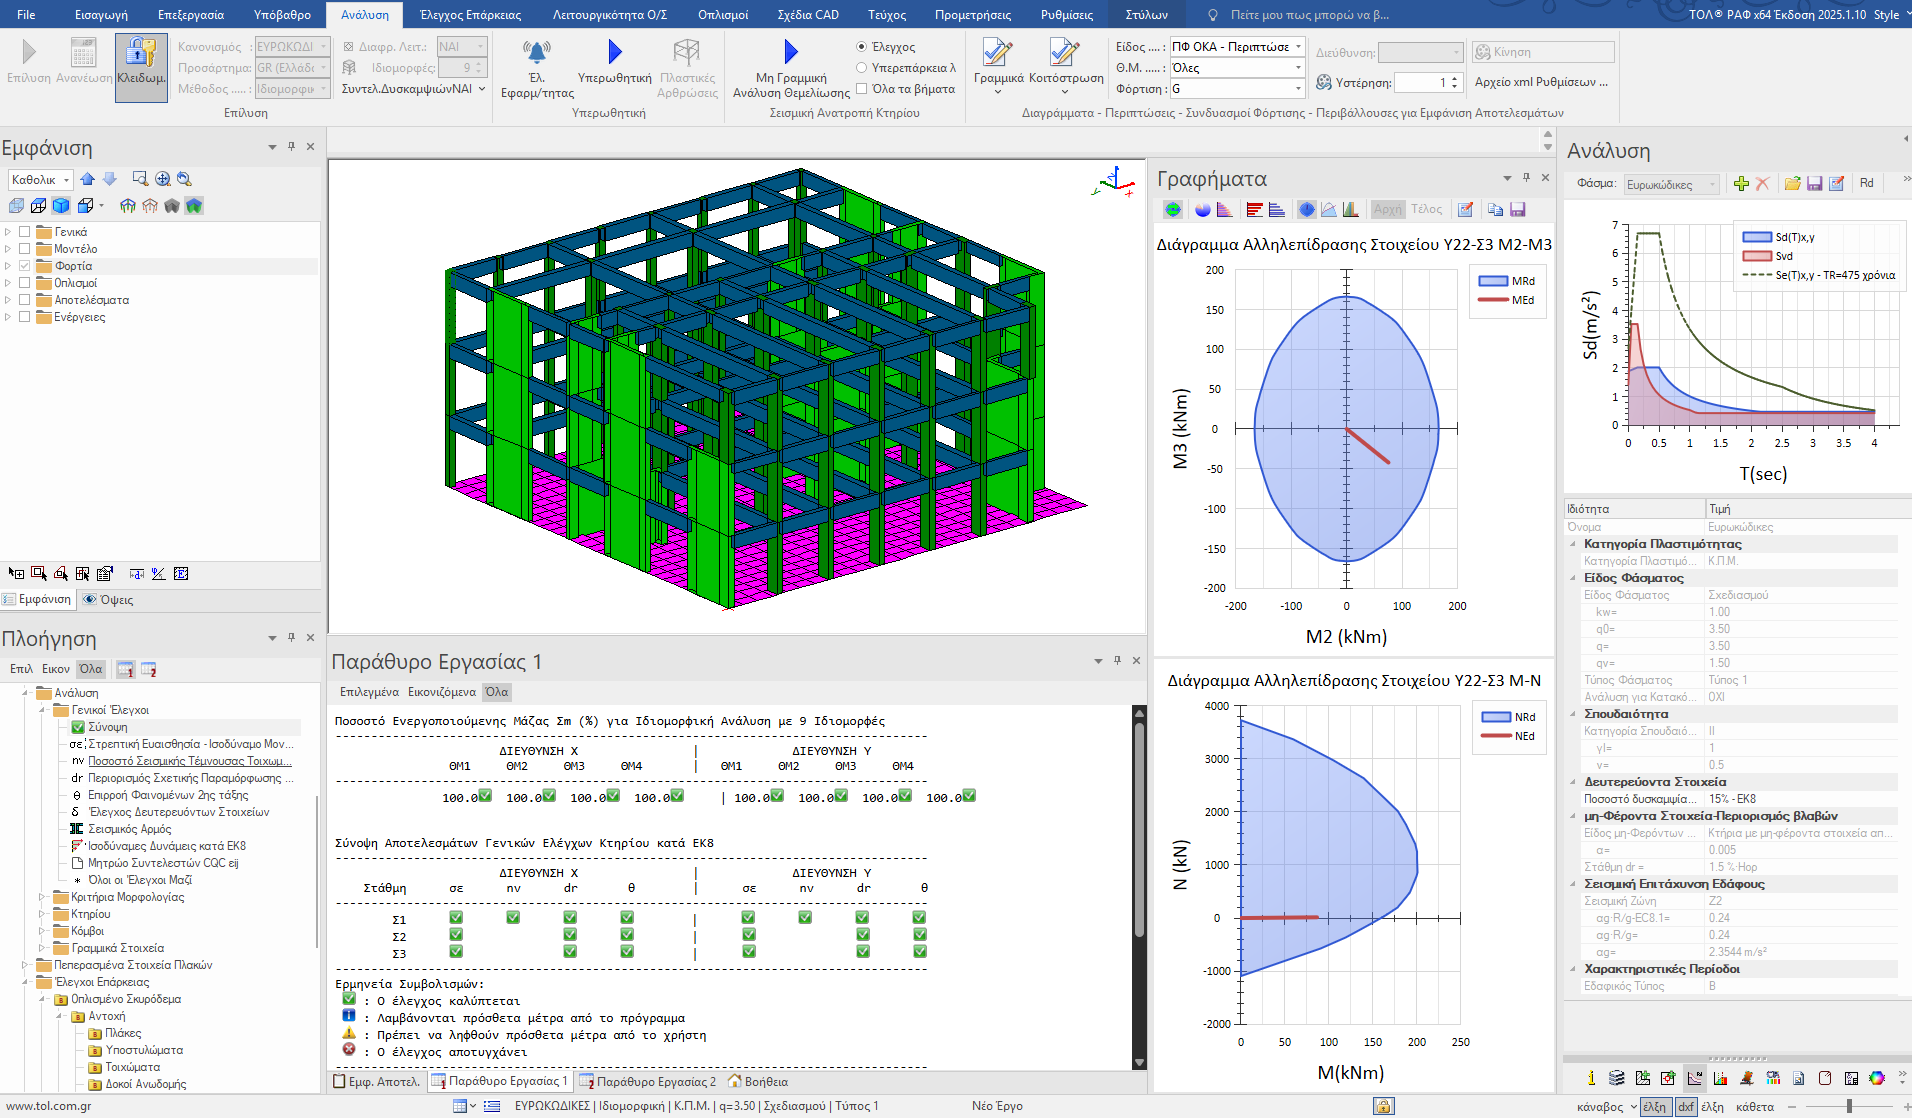Click the Κλείδωμα lock icon
The image size is (1912, 1118).
141,53
